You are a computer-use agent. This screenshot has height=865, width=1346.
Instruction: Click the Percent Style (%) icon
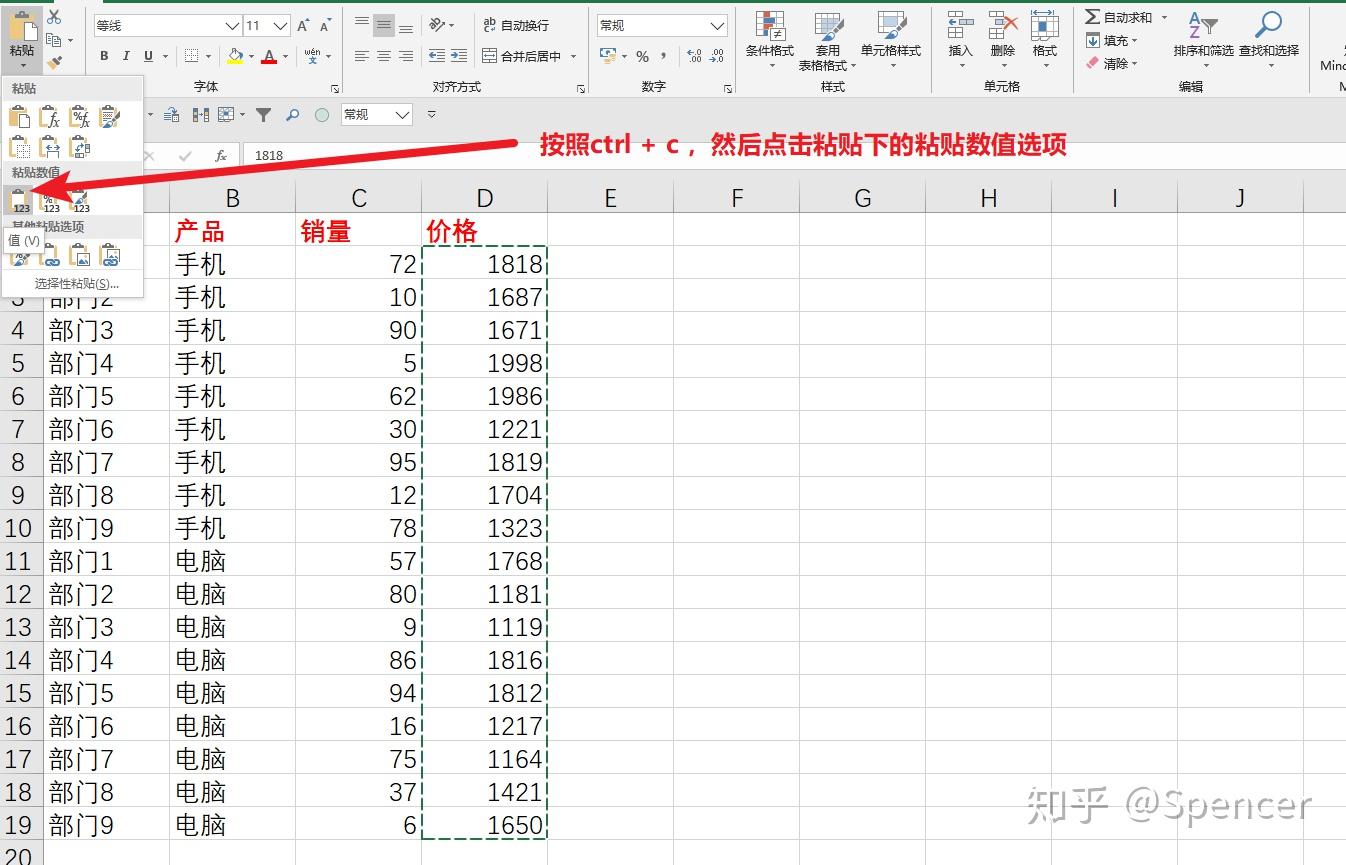[642, 56]
